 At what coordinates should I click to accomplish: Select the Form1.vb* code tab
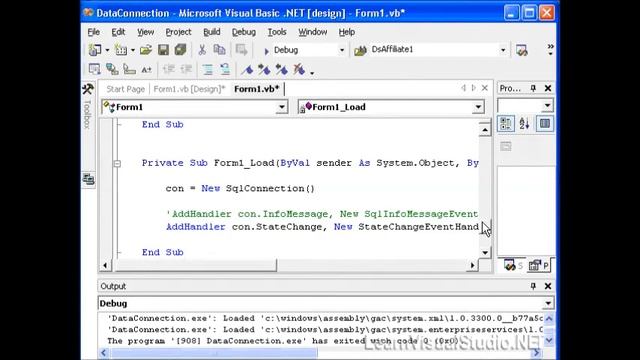click(x=257, y=89)
